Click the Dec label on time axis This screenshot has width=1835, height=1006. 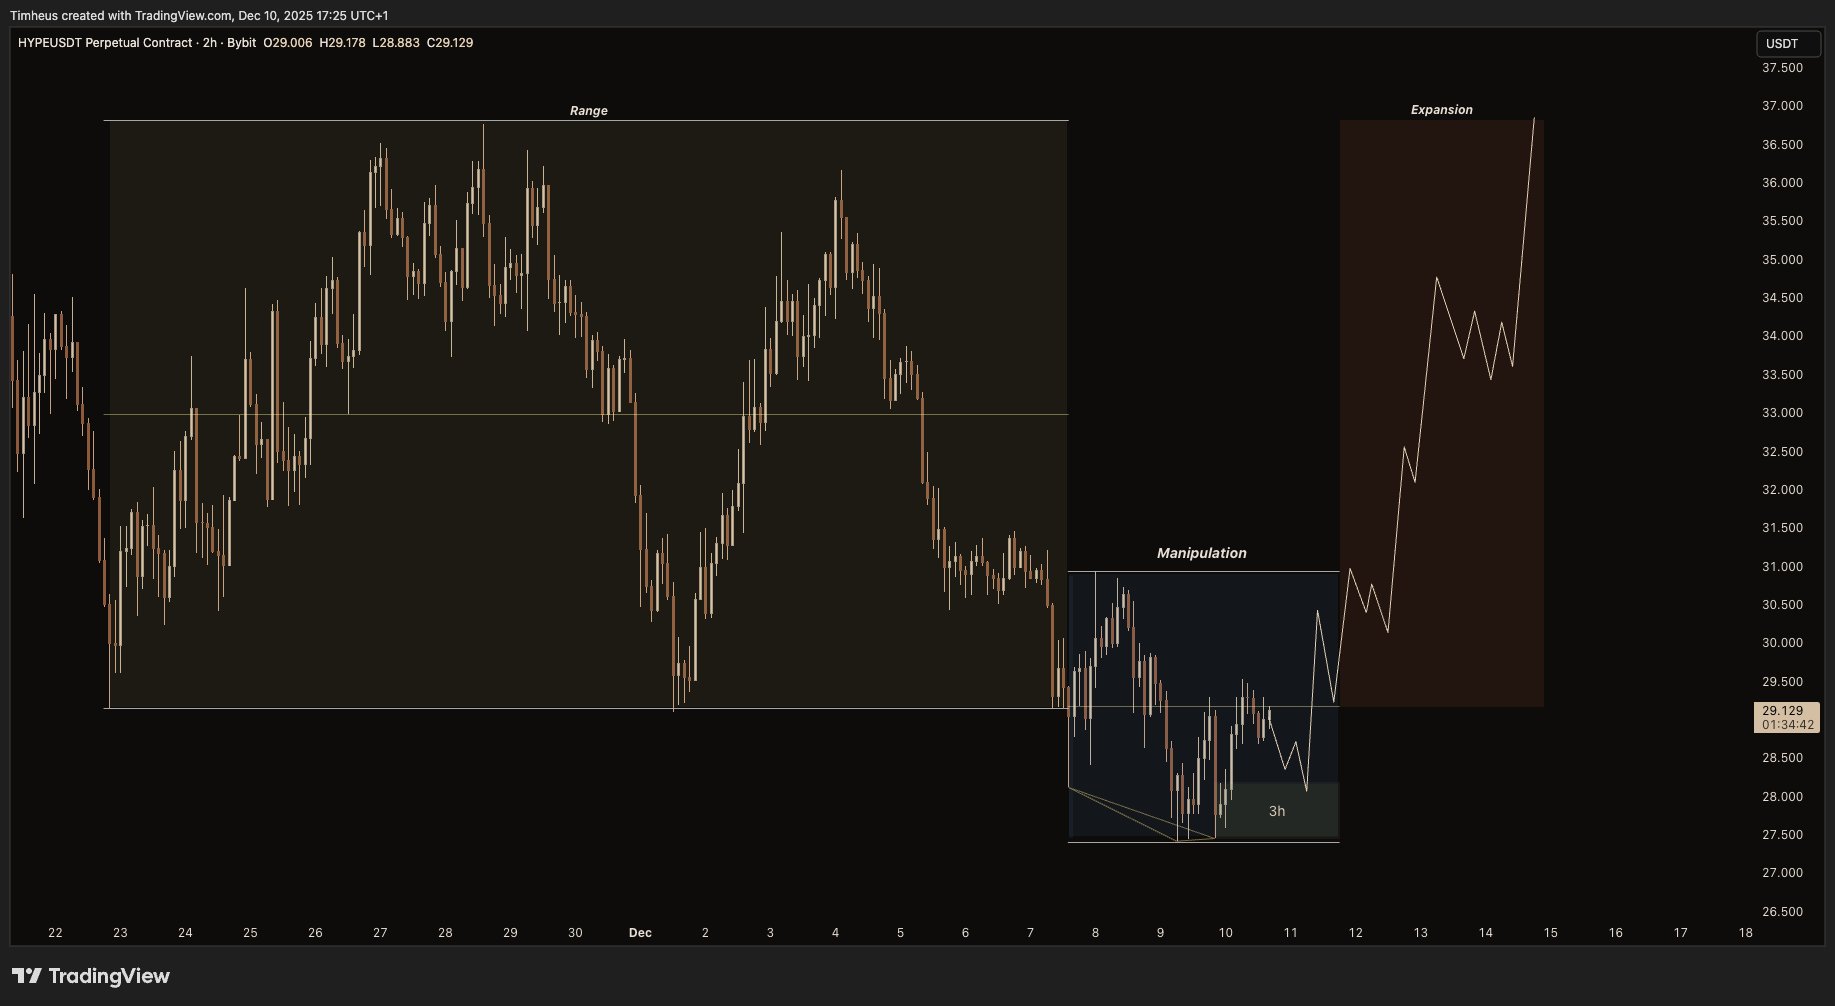click(640, 933)
